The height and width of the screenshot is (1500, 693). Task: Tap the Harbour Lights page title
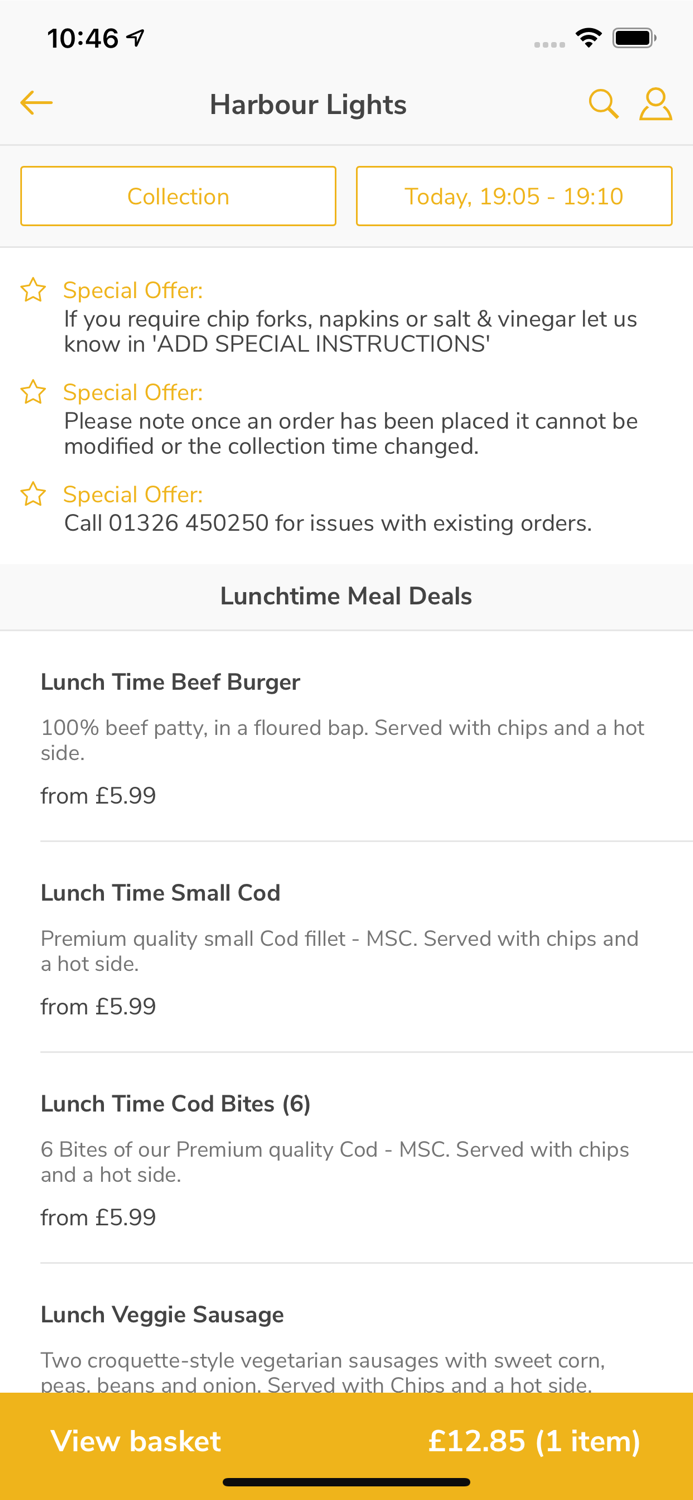[x=308, y=105]
